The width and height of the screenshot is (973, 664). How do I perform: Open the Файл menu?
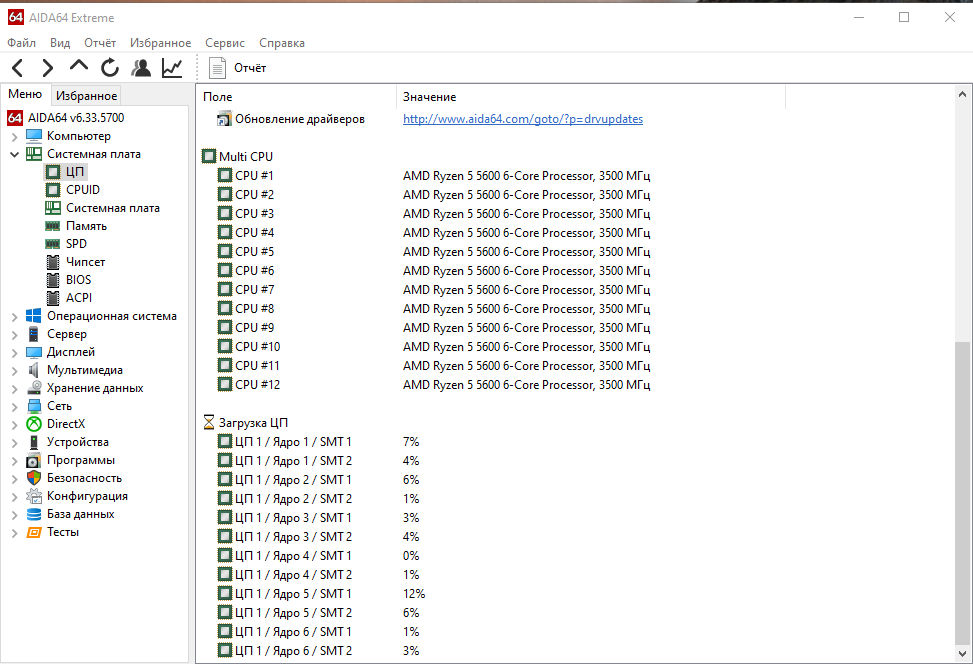(22, 43)
